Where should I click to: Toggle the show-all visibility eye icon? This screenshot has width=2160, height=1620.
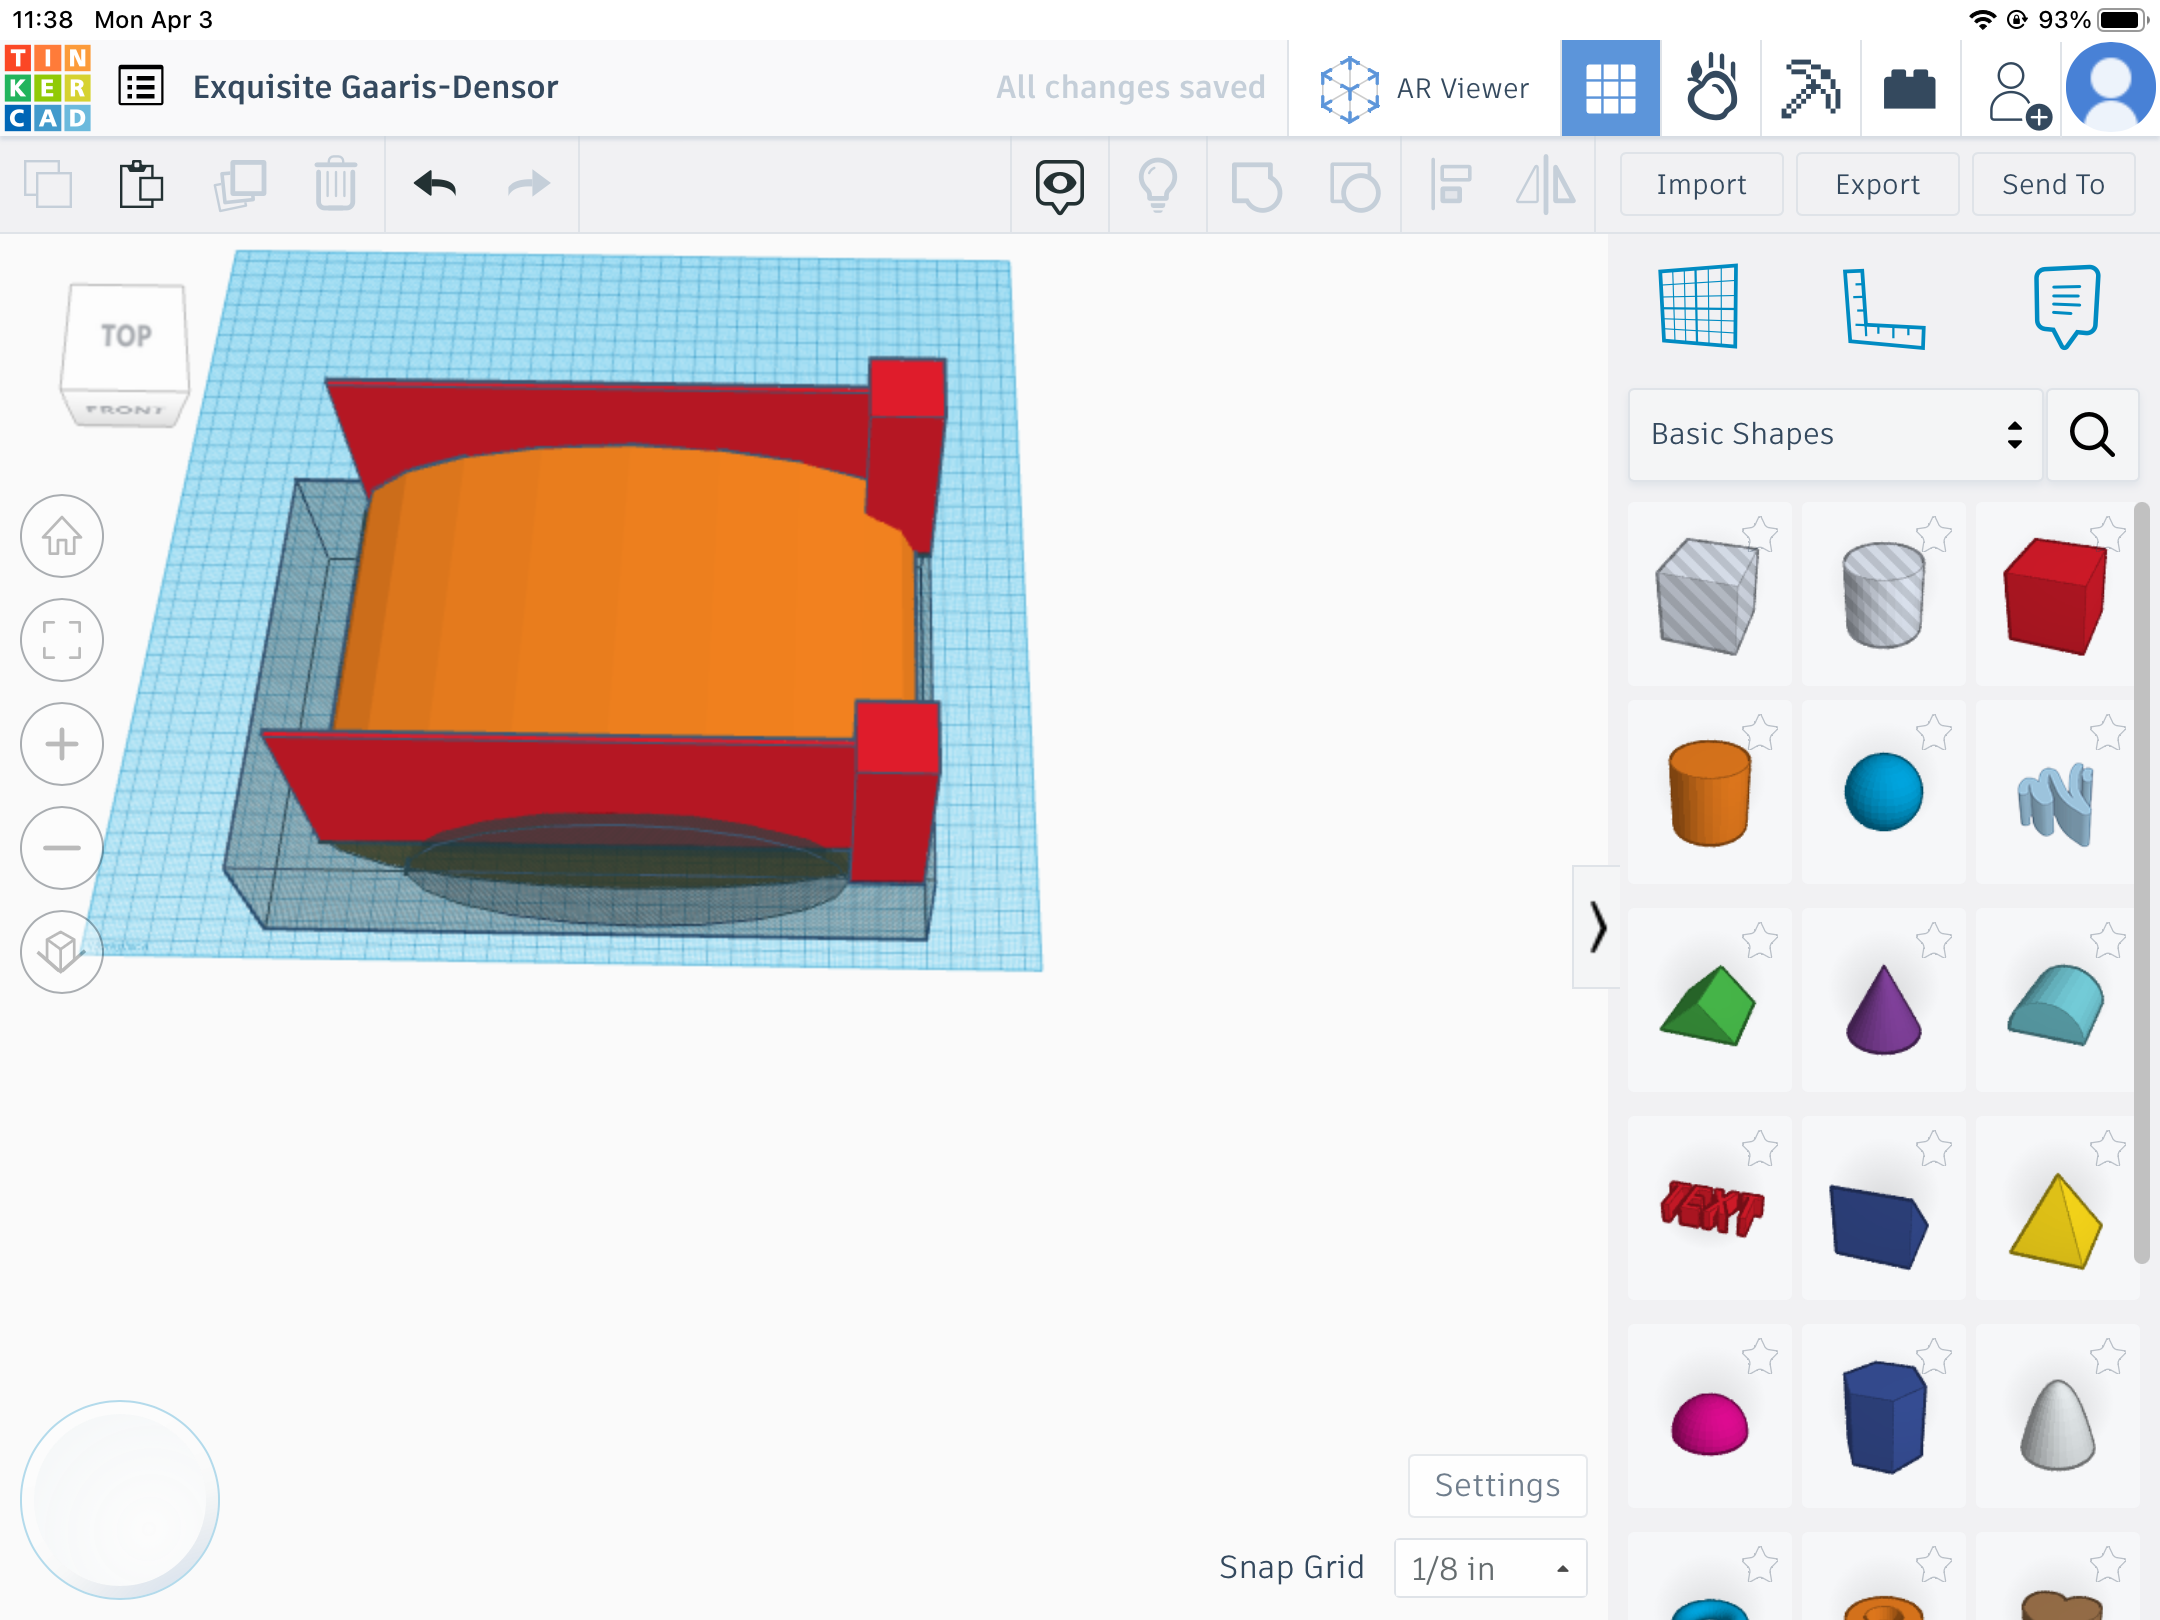click(1059, 185)
